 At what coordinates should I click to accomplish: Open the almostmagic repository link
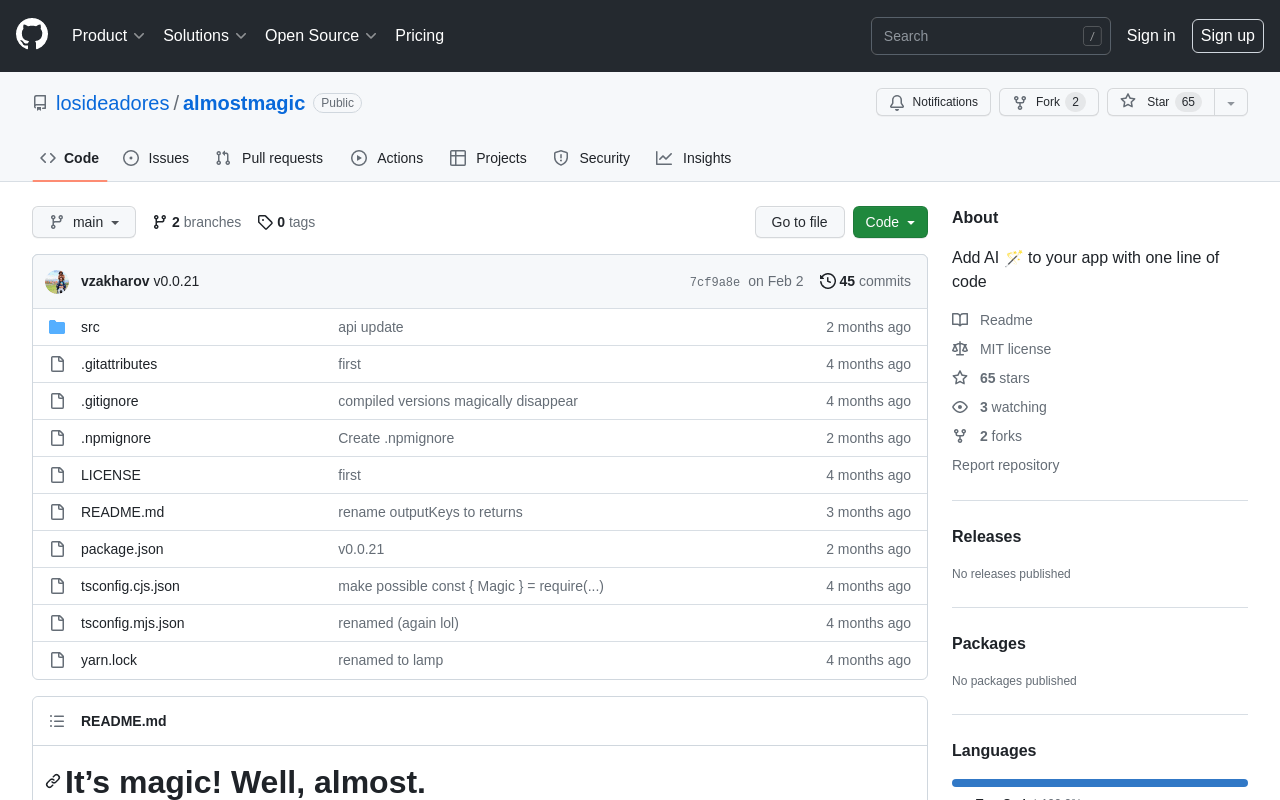(x=244, y=103)
